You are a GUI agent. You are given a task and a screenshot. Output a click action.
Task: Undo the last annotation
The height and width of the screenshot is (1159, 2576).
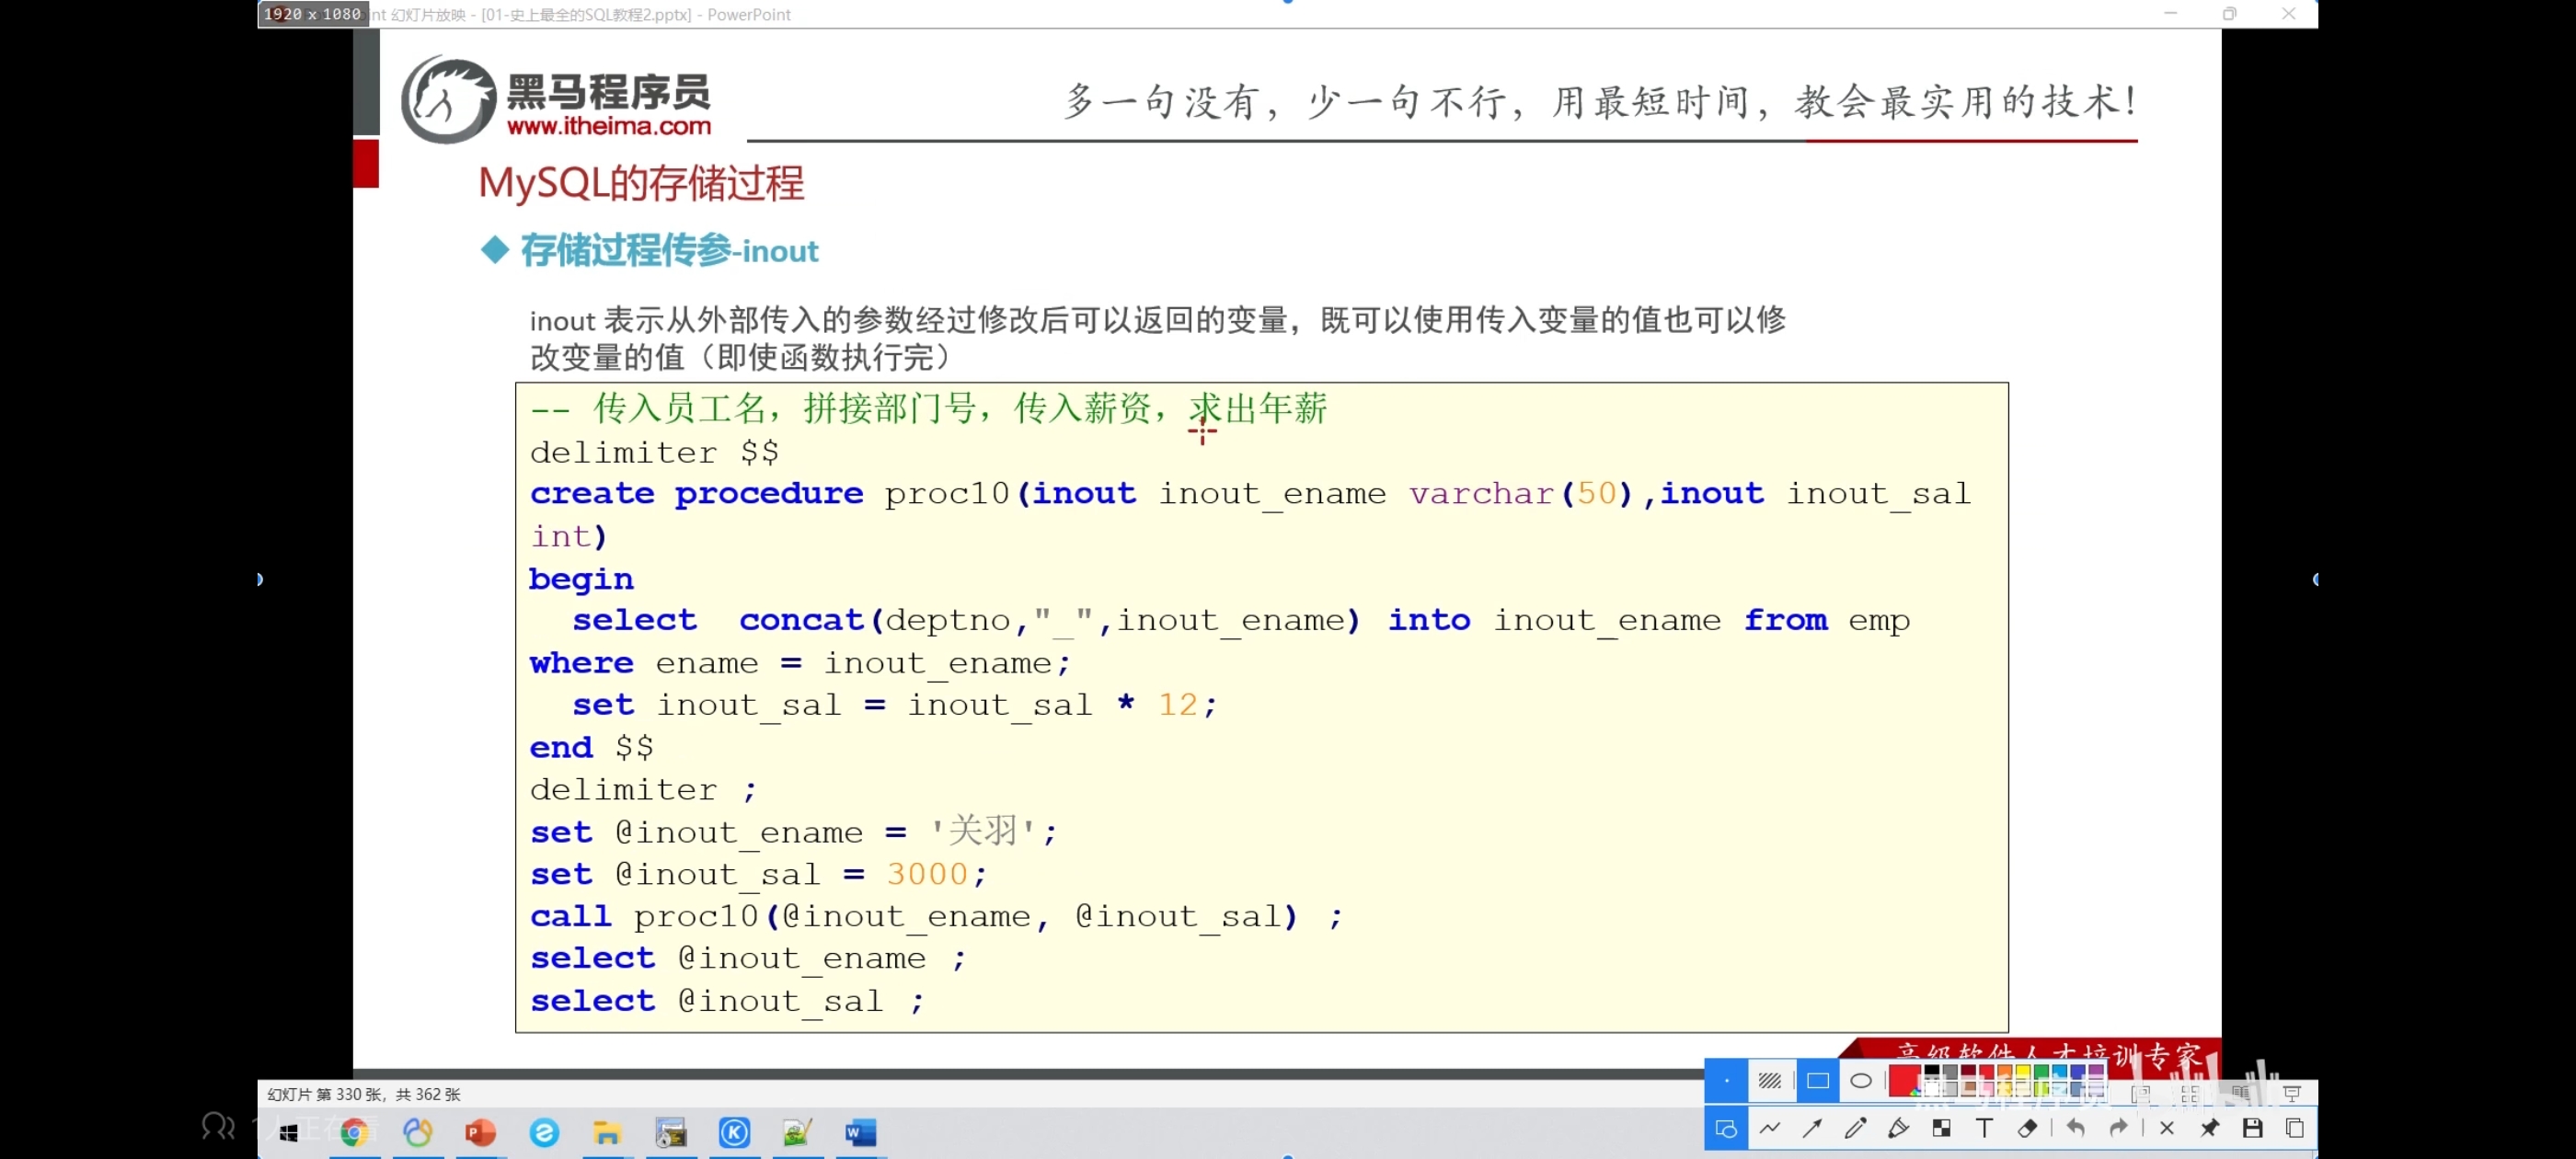pos(2076,1129)
